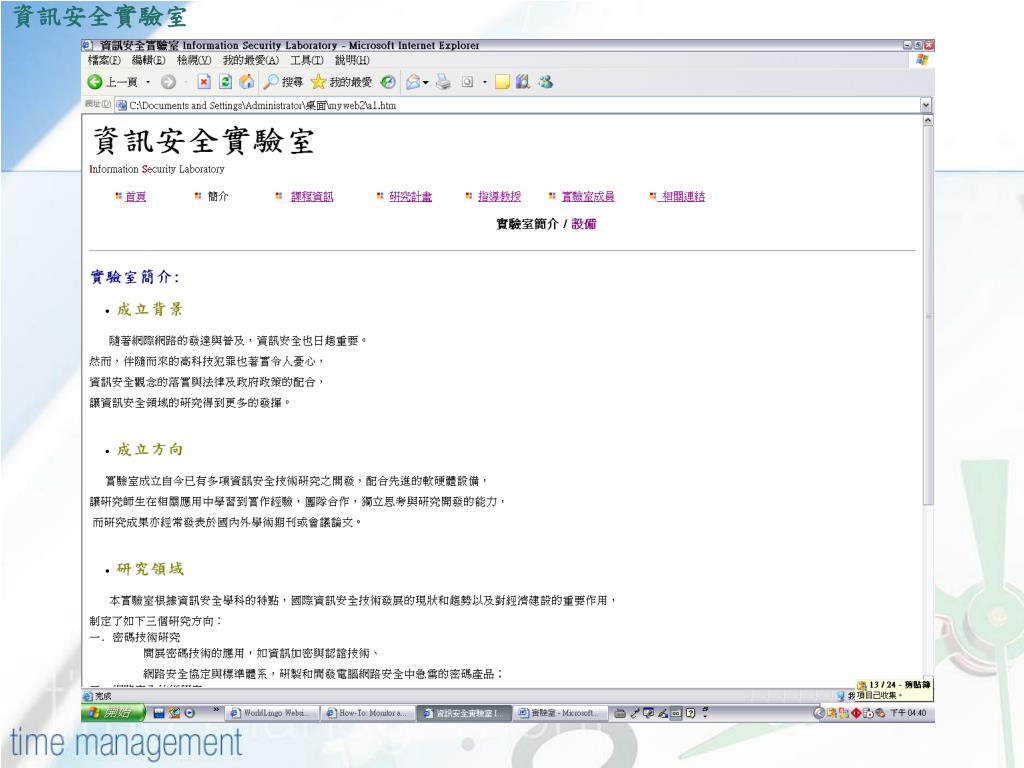This screenshot has height=768, width=1024.
Task: Open the 設備 sub-page link
Action: [584, 224]
